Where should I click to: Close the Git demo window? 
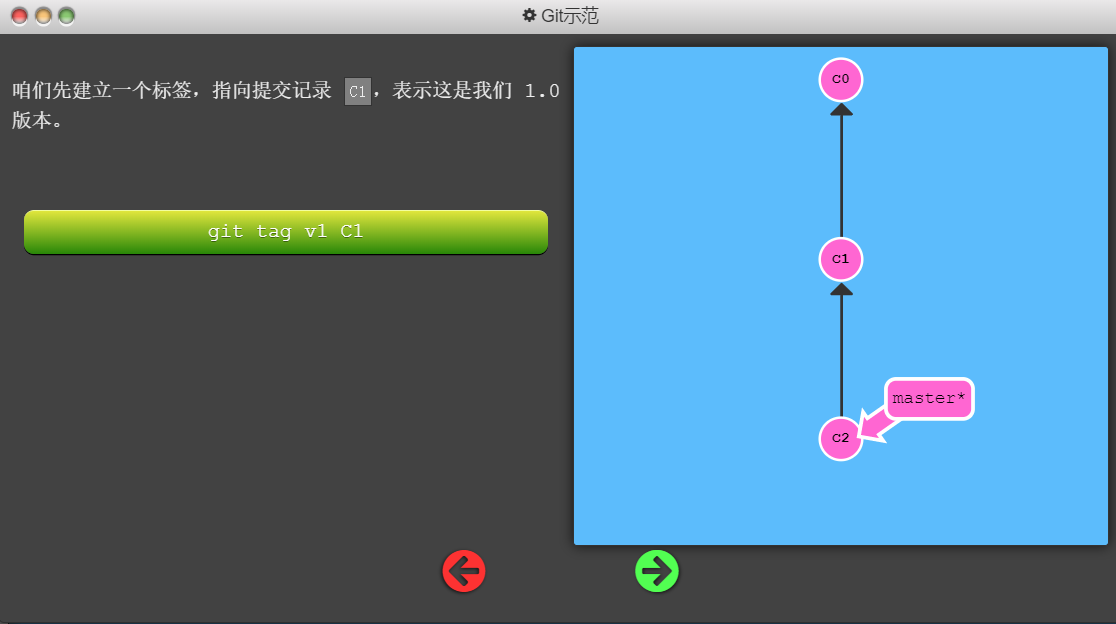point(19,16)
